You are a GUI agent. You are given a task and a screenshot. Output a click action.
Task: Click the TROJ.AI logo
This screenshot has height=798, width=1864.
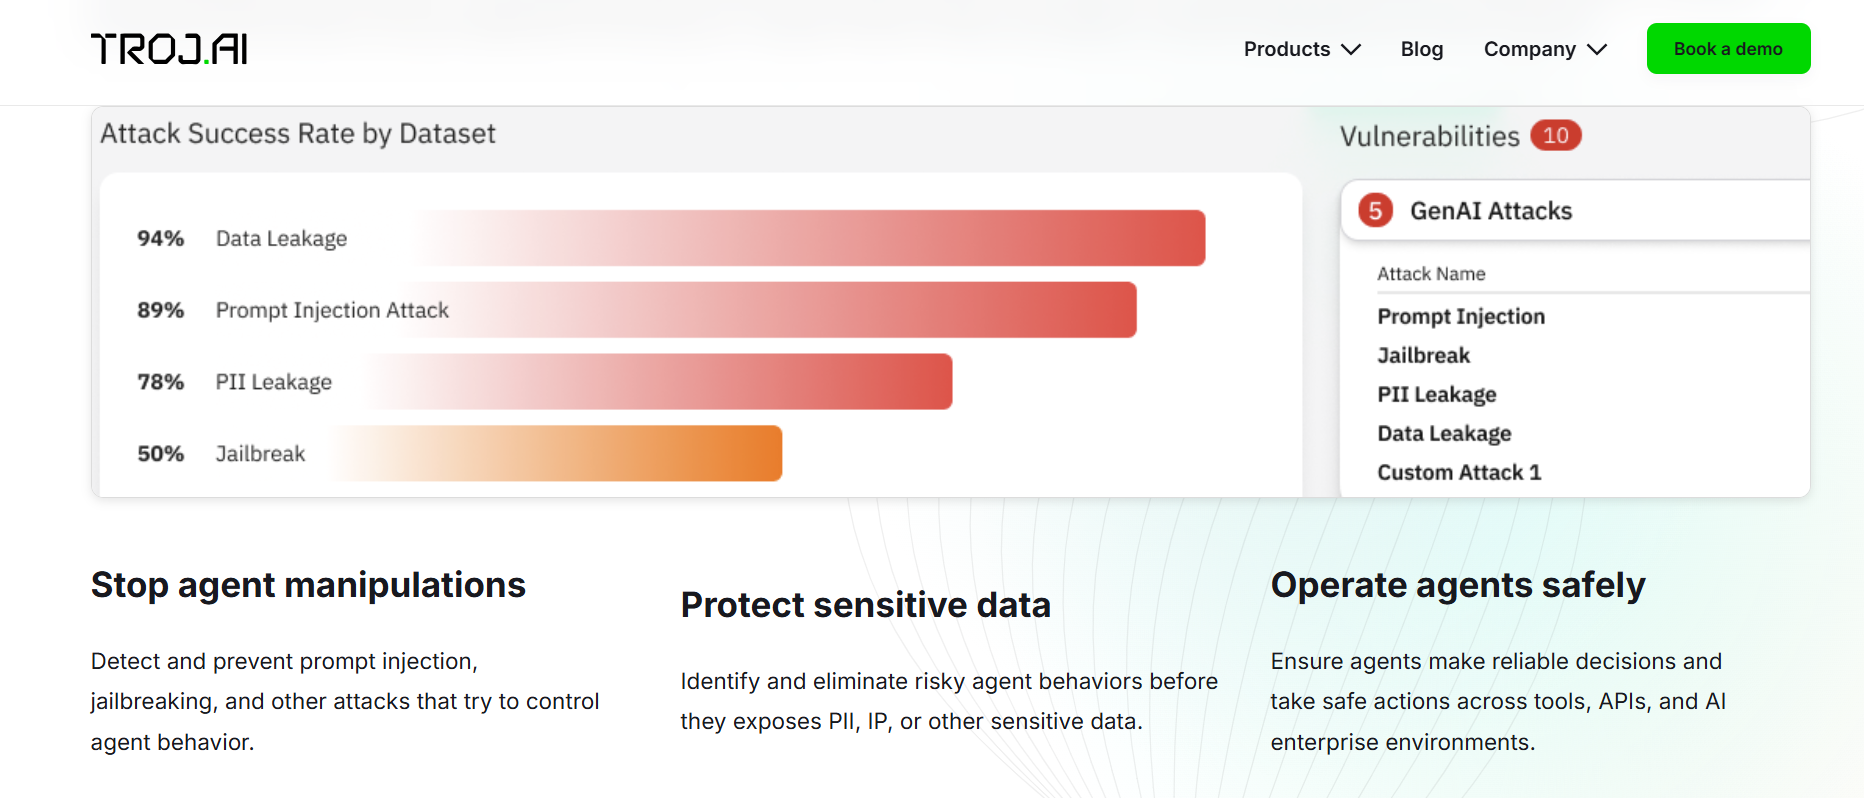pyautogui.click(x=169, y=49)
